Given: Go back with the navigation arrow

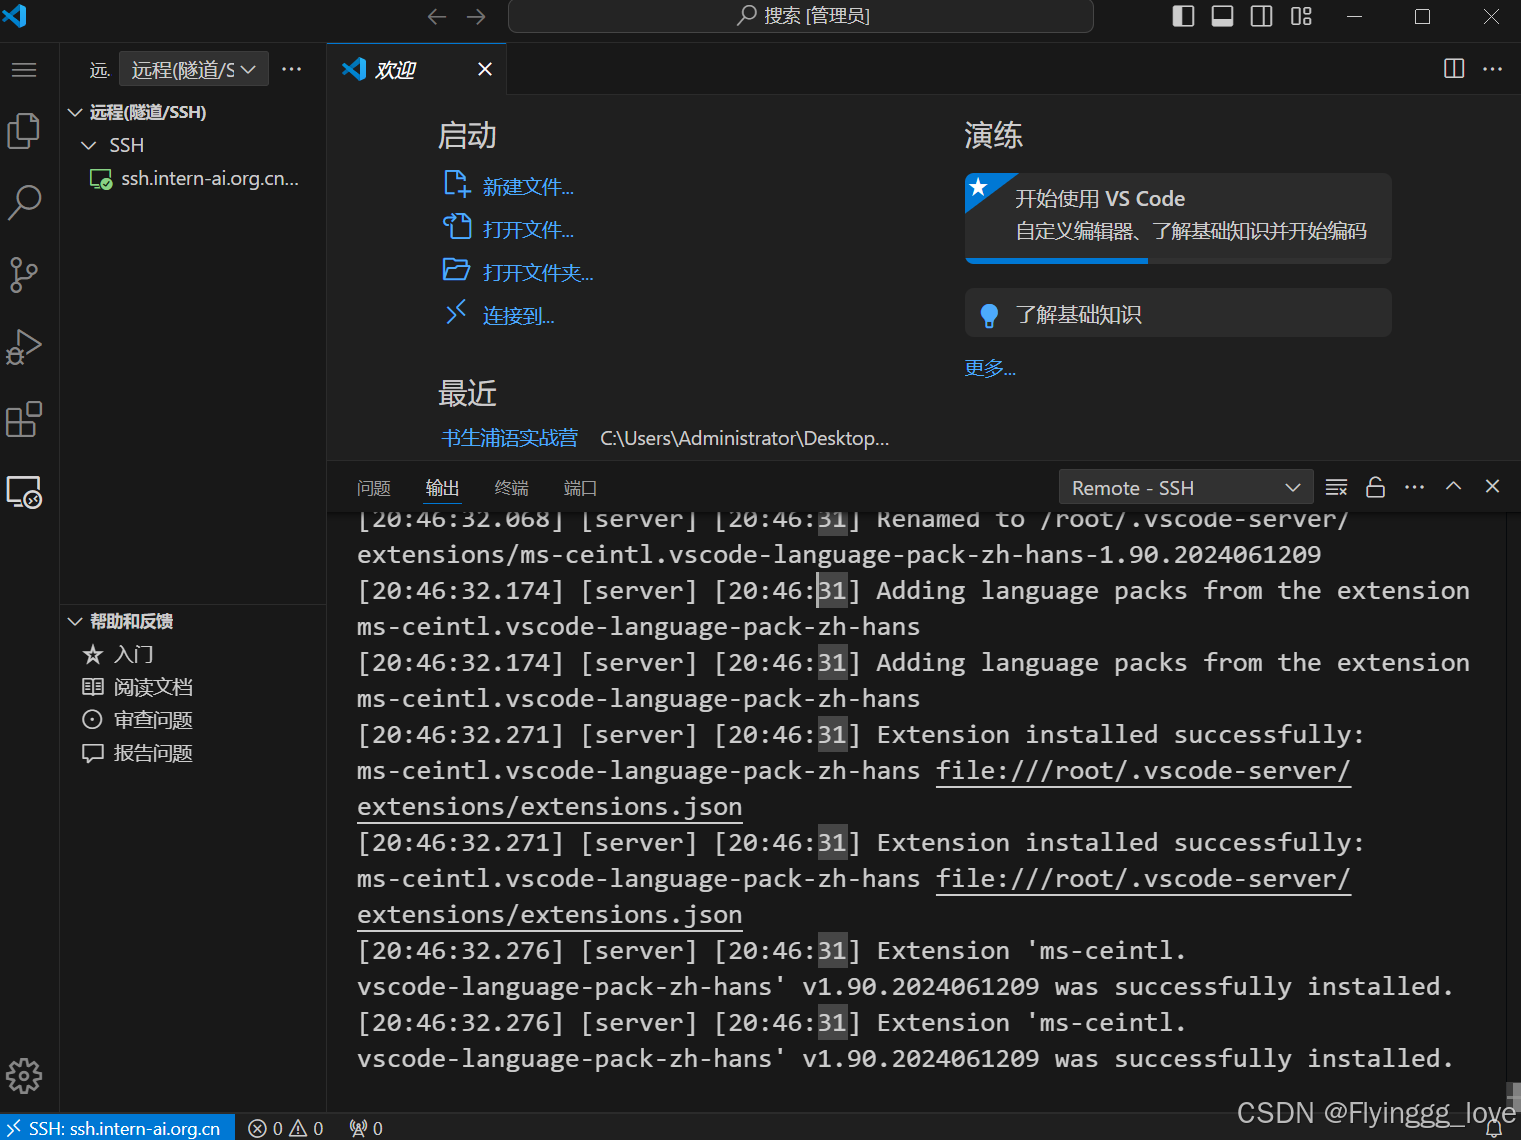Looking at the screenshot, I should tap(437, 16).
